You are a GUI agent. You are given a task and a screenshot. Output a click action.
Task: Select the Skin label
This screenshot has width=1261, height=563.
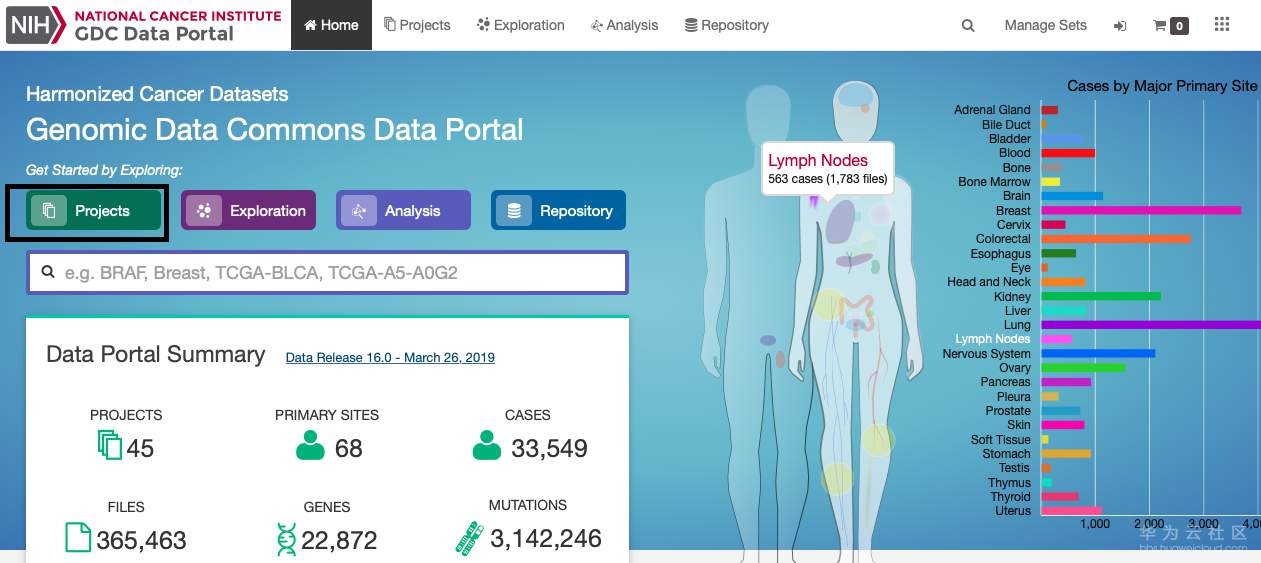(x=1019, y=425)
